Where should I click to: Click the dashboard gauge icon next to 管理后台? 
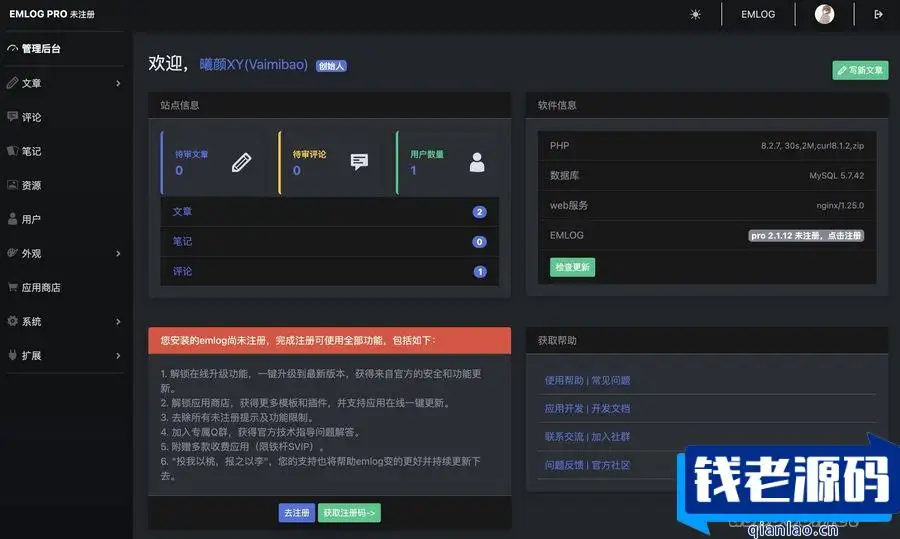pyautogui.click(x=12, y=49)
